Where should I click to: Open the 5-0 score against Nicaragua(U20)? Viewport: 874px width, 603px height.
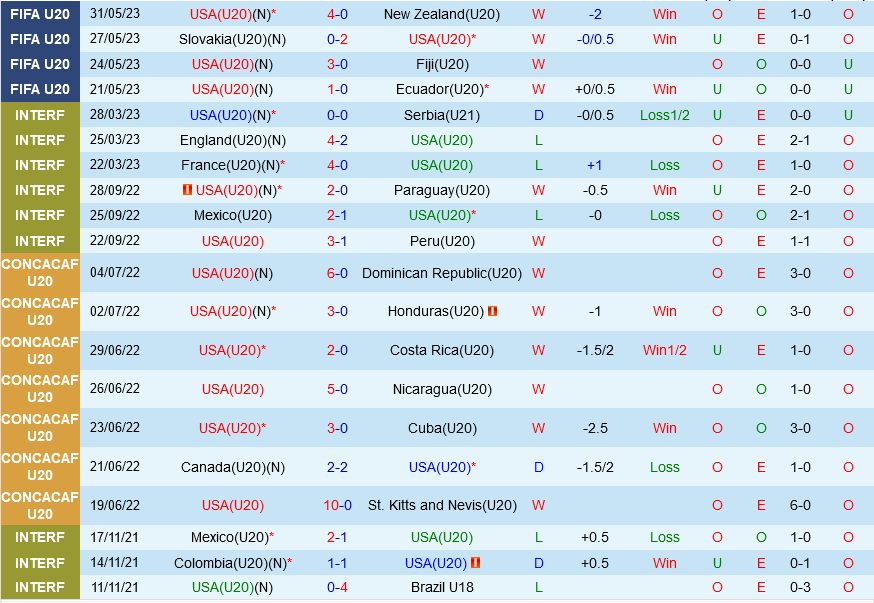click(337, 389)
